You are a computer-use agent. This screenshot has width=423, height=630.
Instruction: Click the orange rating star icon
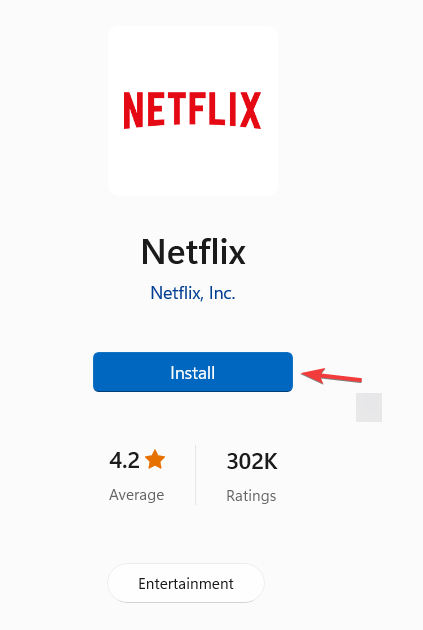155,459
